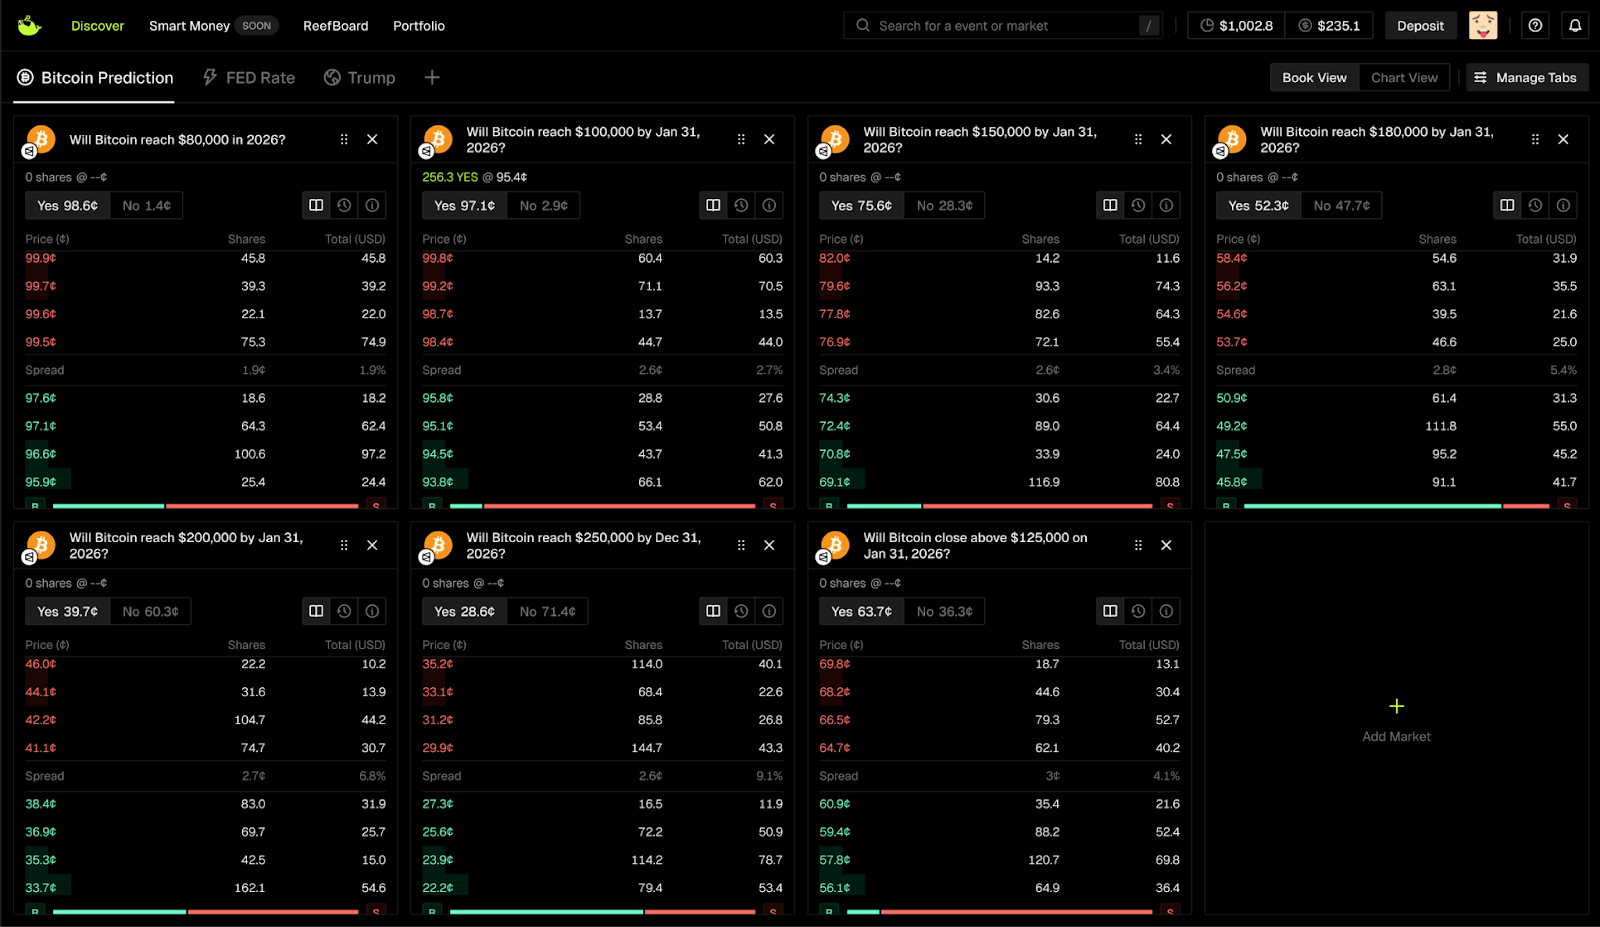The image size is (1600, 927).
Task: Open the Portfolio page
Action: (418, 26)
